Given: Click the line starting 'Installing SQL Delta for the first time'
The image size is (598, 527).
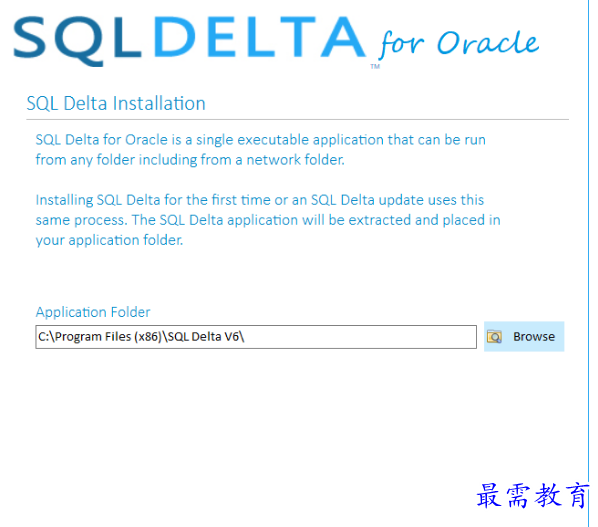Looking at the screenshot, I should (260, 200).
